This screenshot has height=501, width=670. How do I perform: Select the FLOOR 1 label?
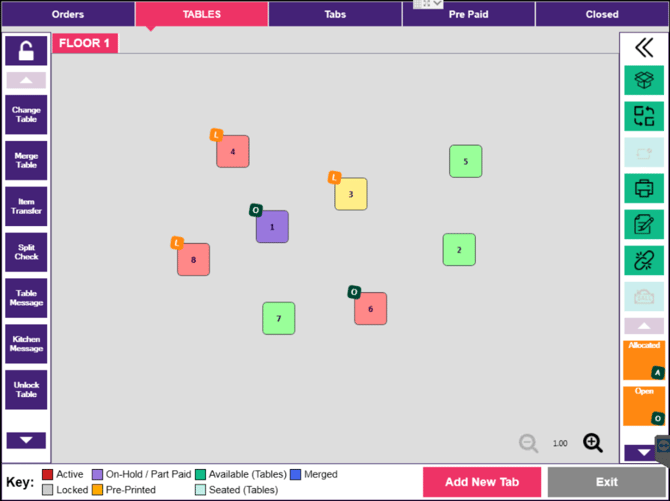click(x=85, y=43)
